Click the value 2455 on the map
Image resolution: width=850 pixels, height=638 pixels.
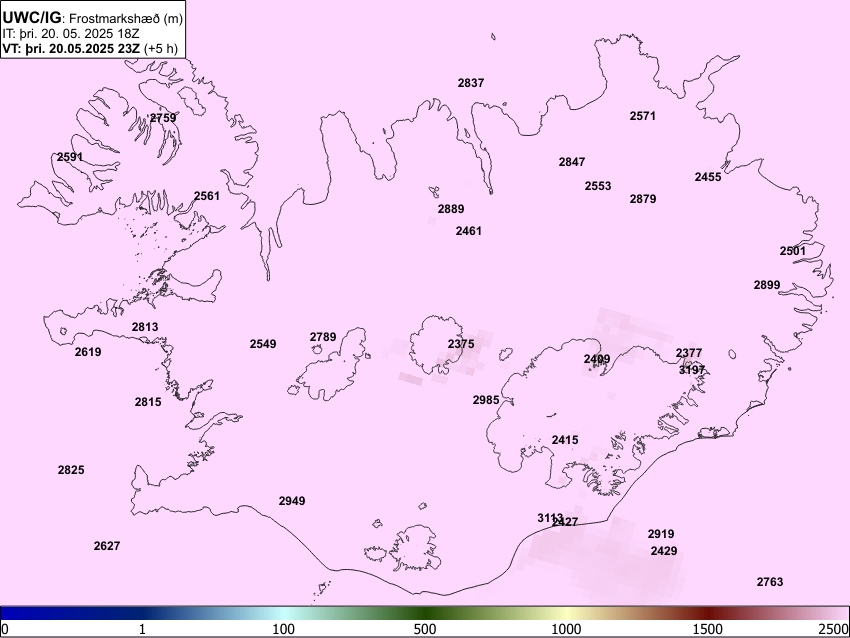tap(708, 177)
